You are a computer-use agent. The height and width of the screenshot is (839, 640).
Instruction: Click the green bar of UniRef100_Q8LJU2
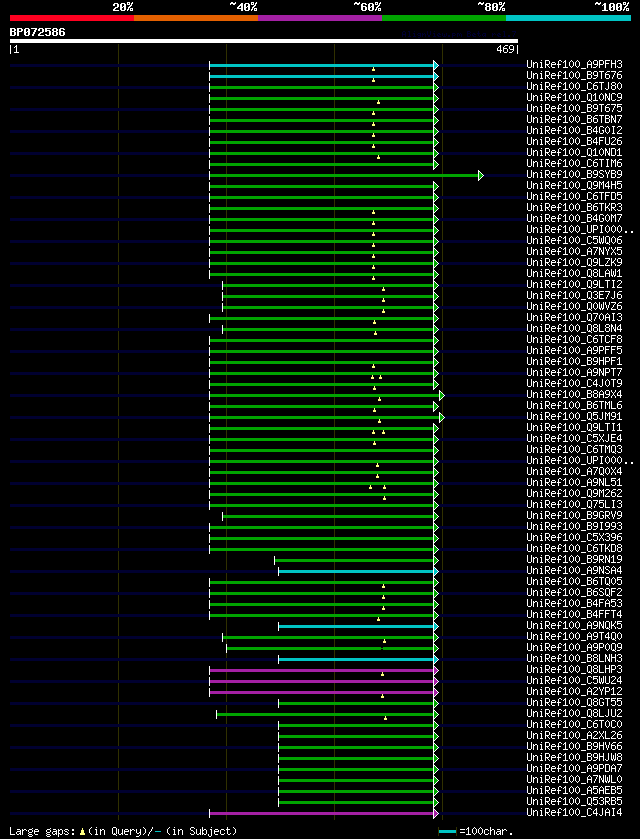tap(325, 714)
